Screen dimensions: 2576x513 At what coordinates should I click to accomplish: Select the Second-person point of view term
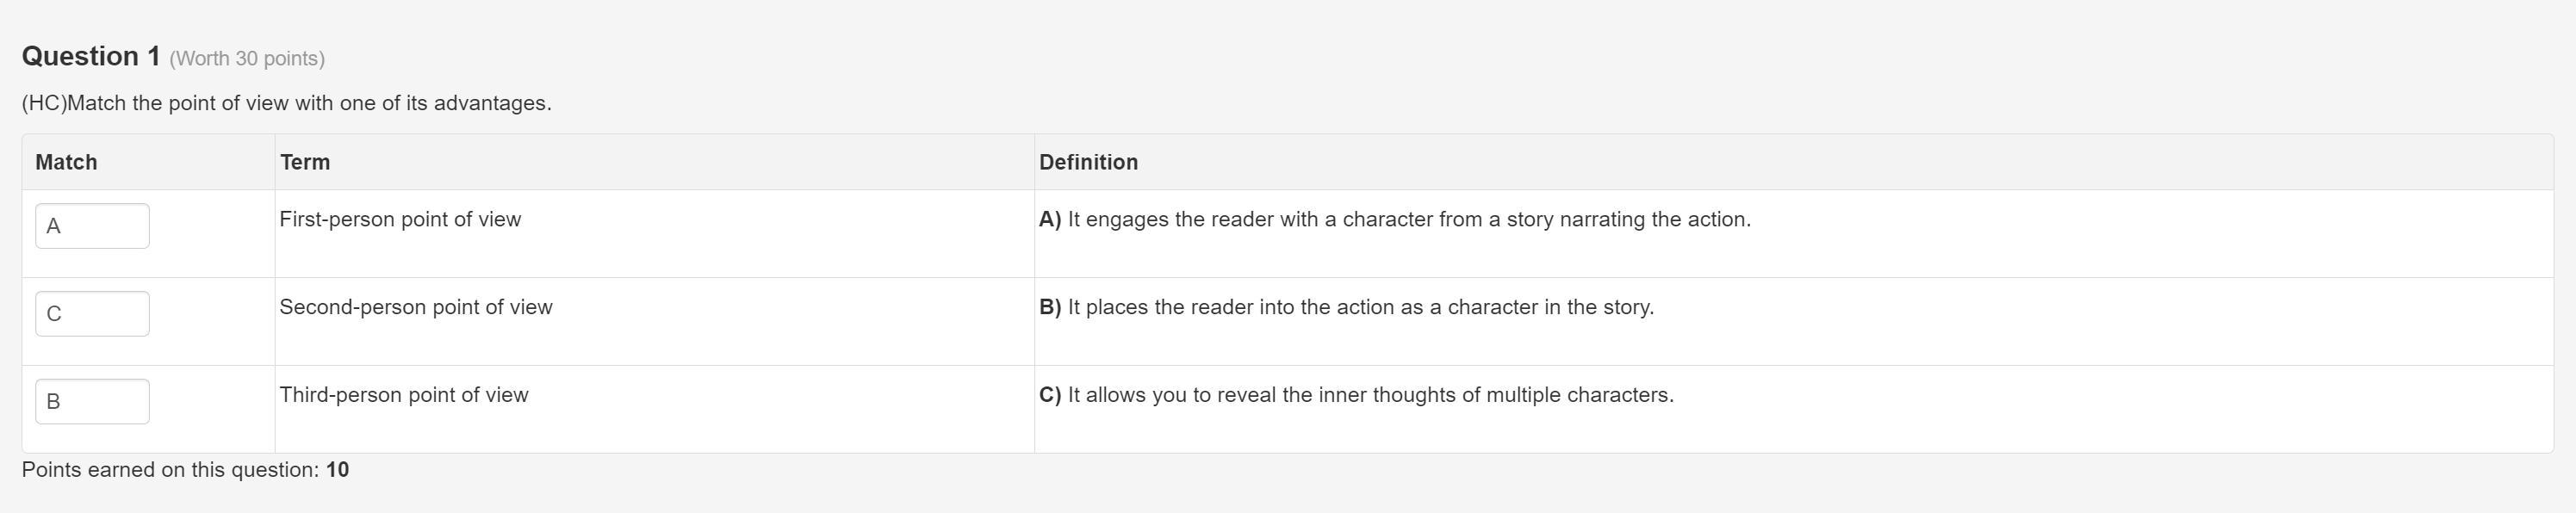coord(416,307)
